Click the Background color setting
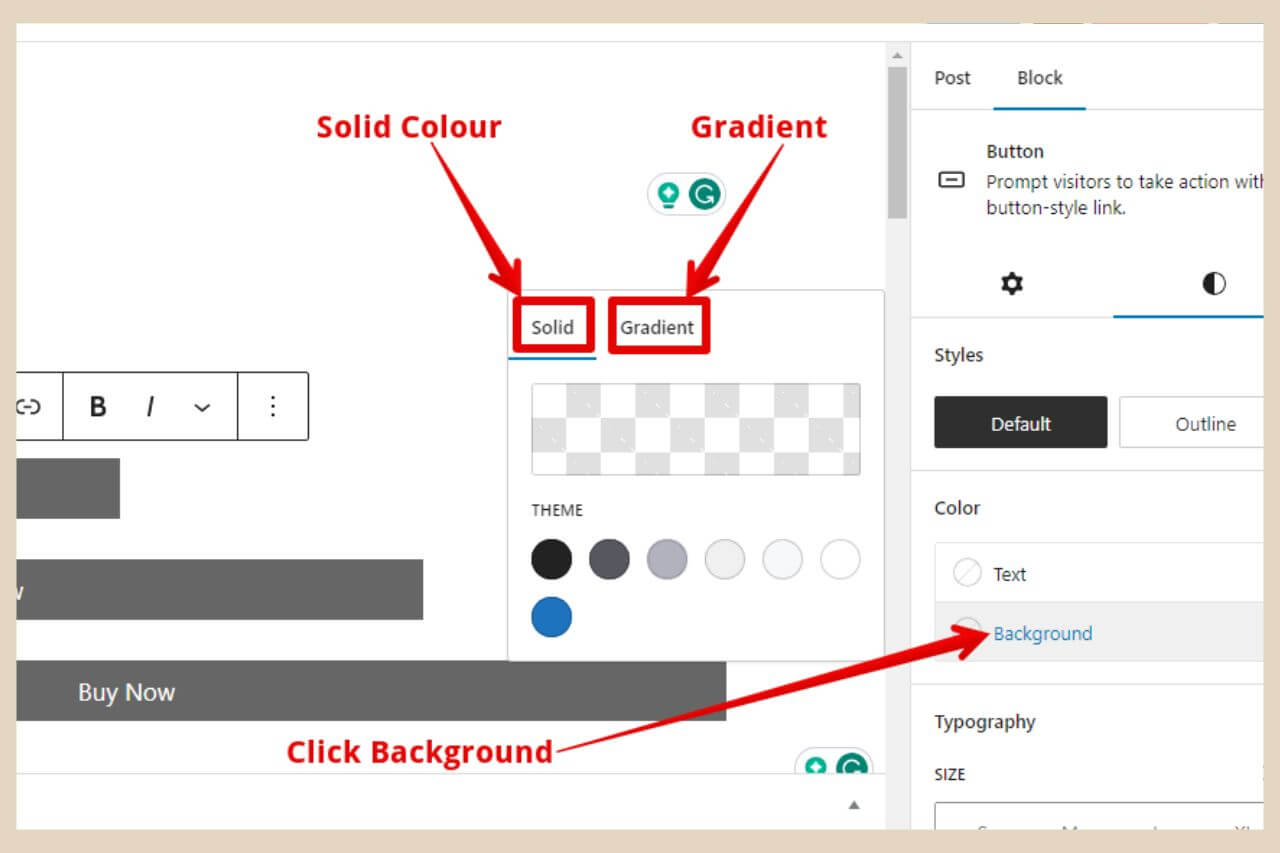Viewport: 1280px width, 853px height. pos(1042,633)
